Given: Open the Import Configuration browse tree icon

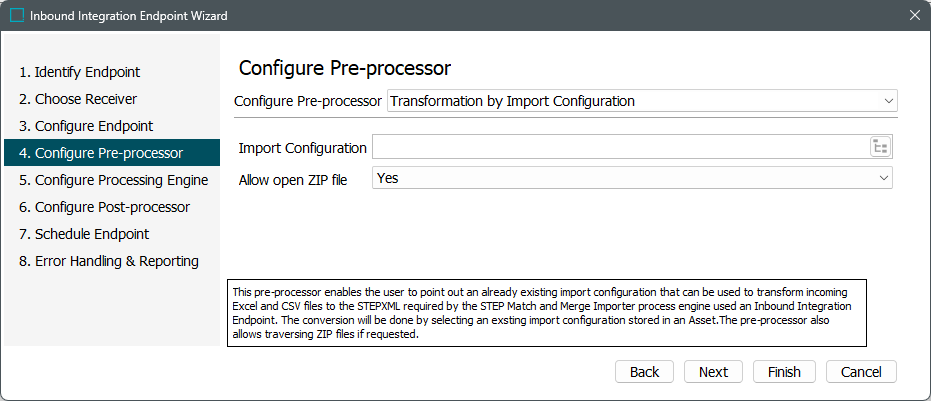Looking at the screenshot, I should (880, 148).
